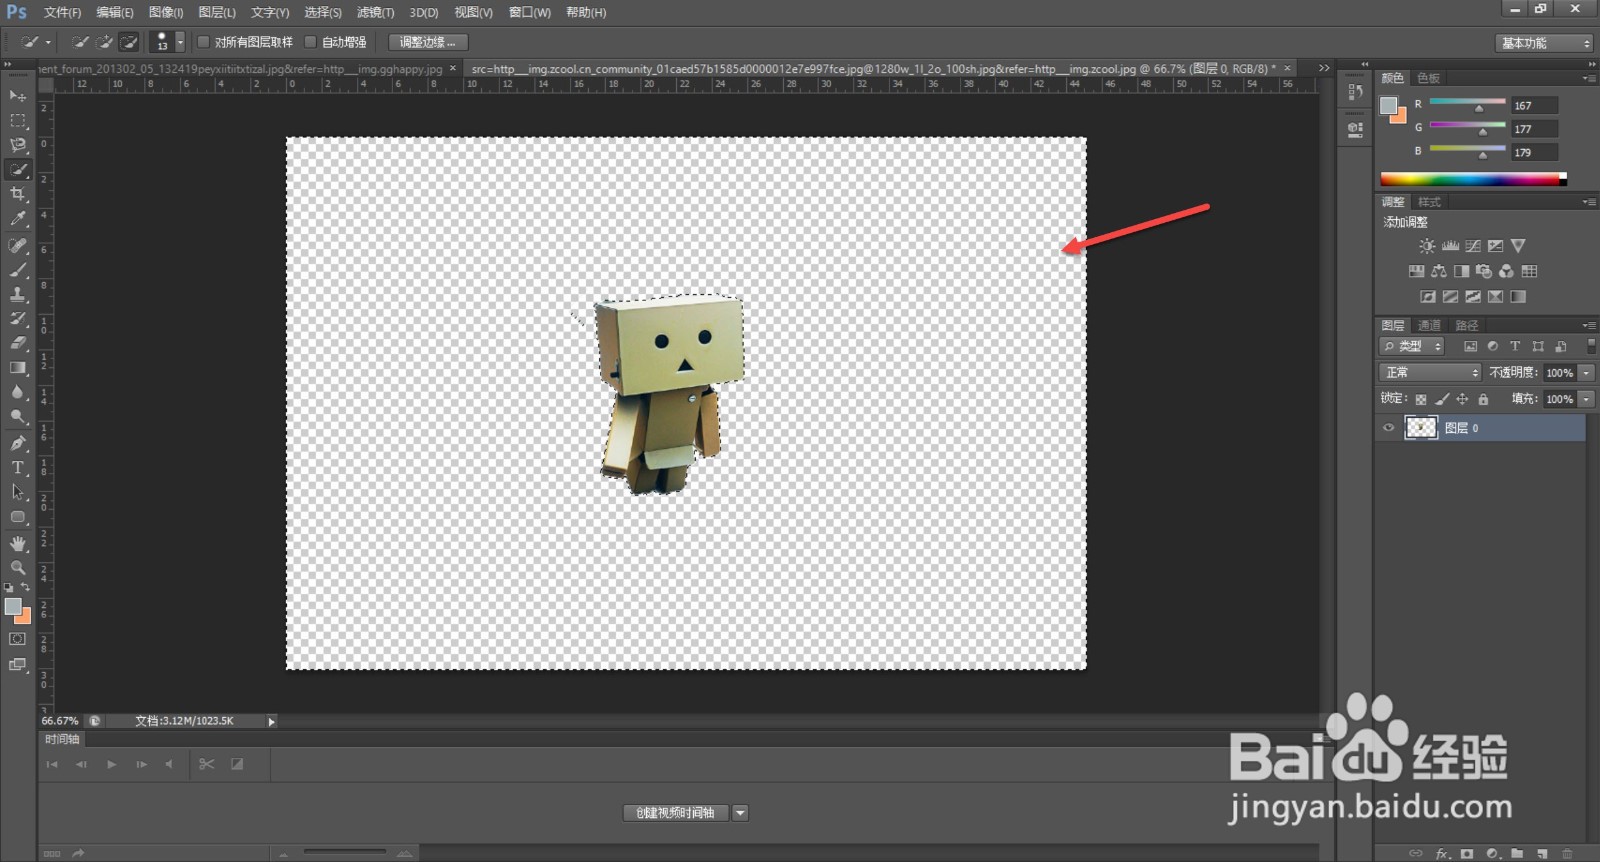
Task: Enable 对所有图层取样 checkbox
Action: (x=204, y=42)
